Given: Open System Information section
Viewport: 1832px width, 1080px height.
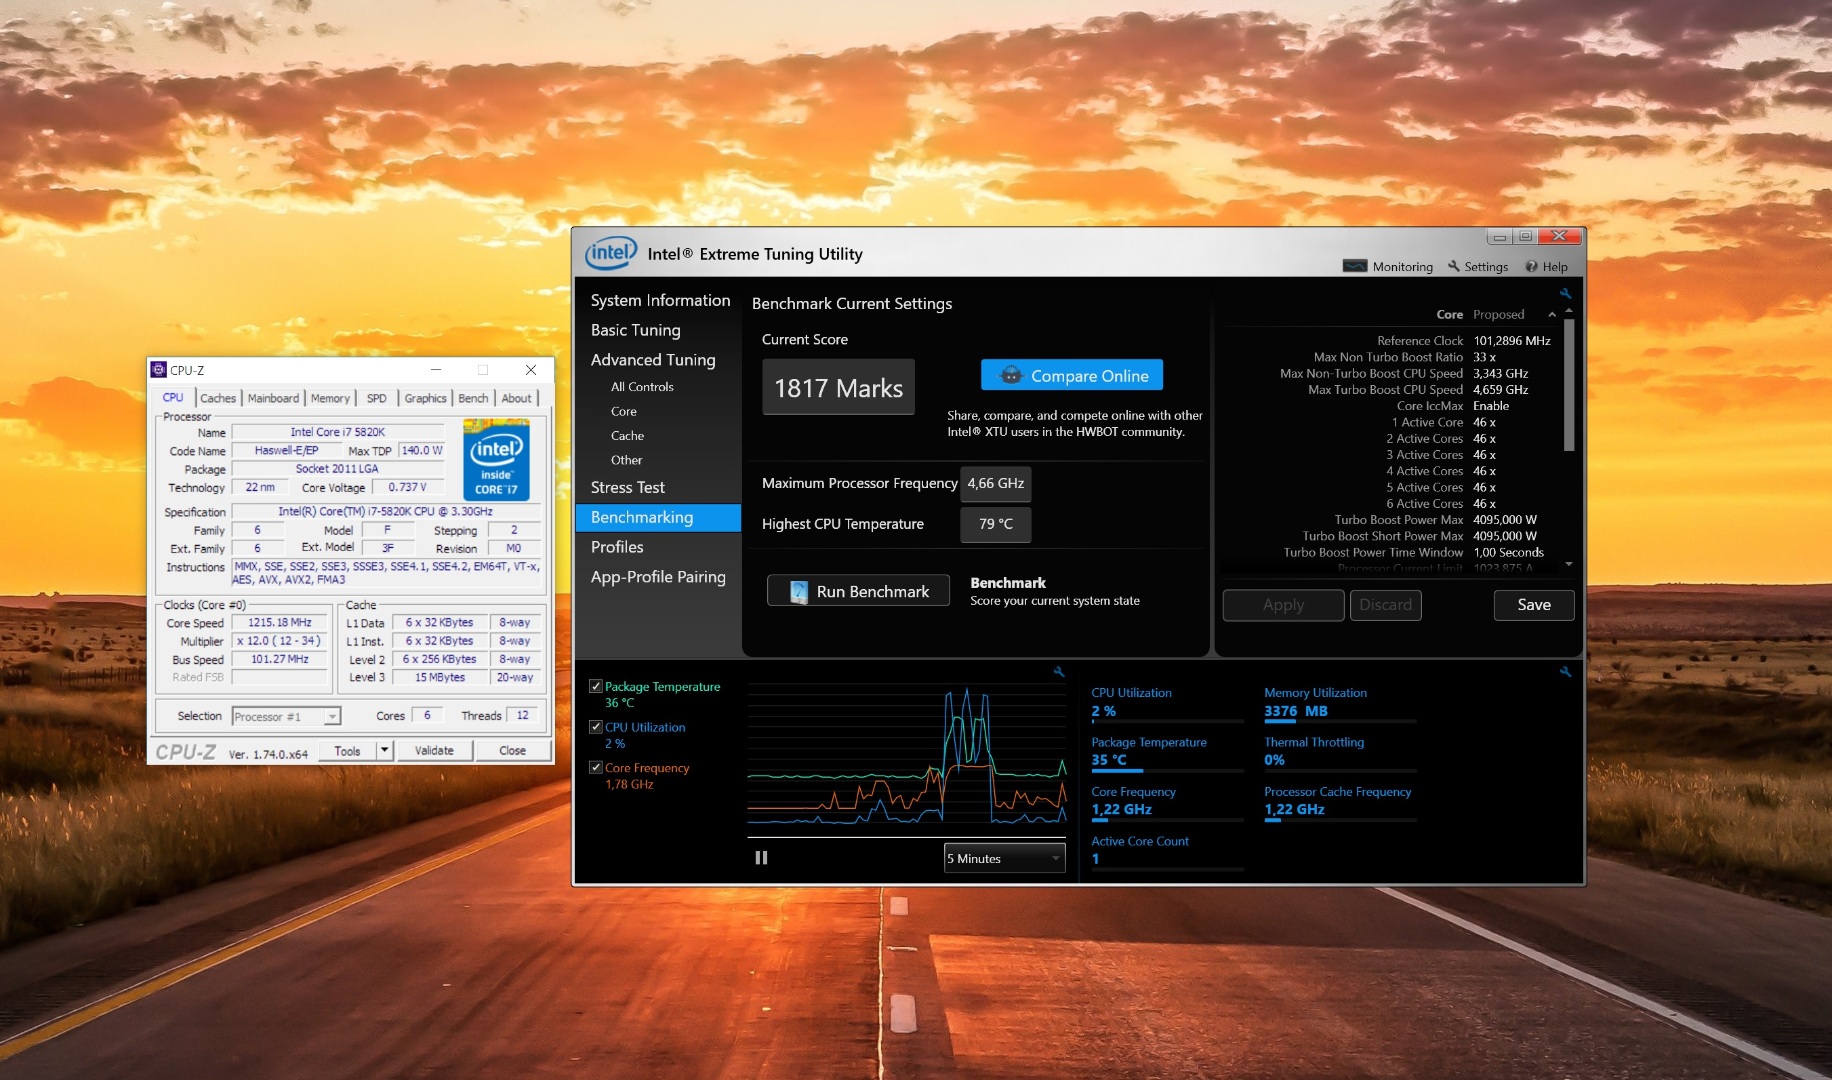Looking at the screenshot, I should coord(660,300).
